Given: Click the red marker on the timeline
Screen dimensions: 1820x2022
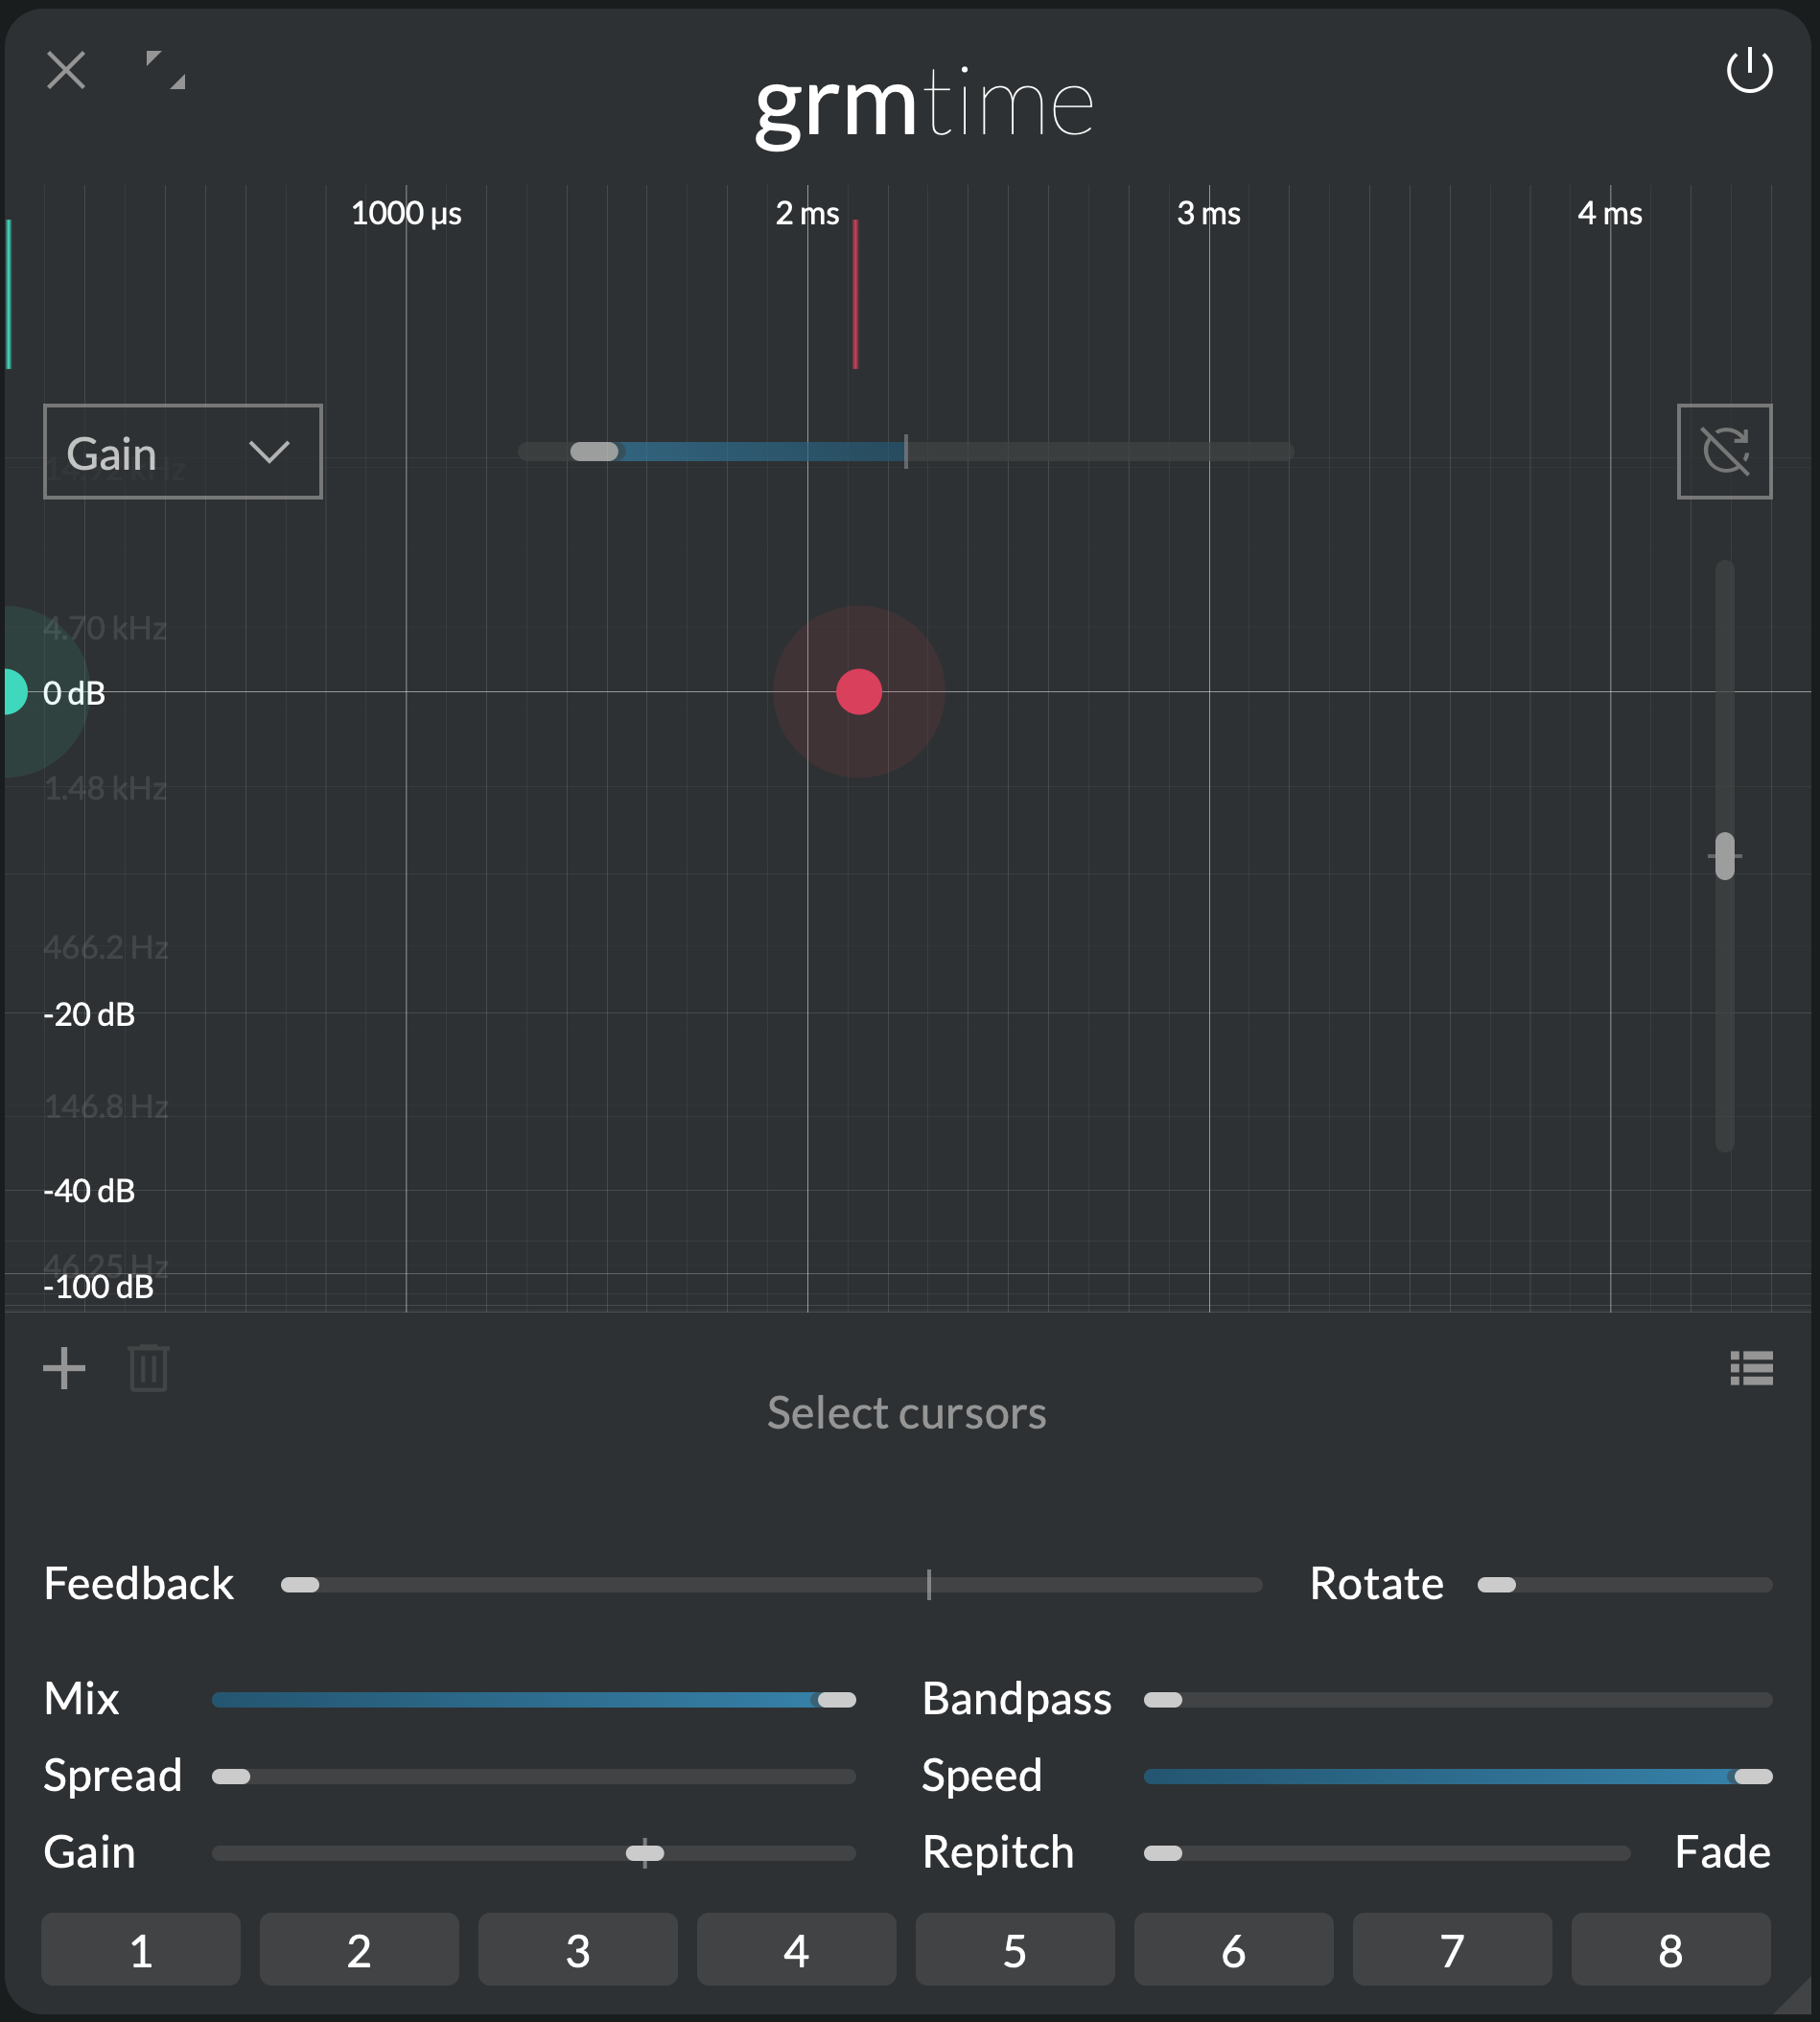Looking at the screenshot, I should [855, 295].
